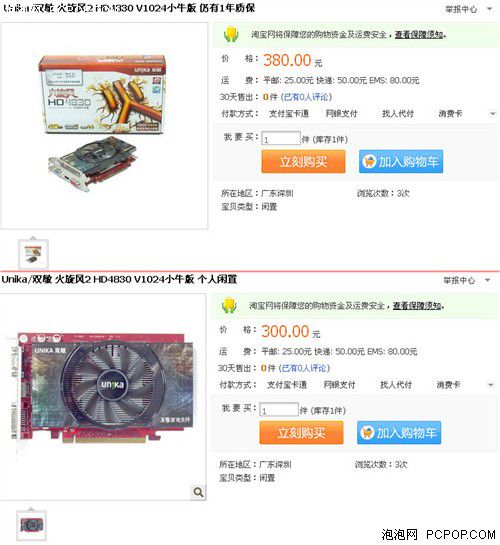Click the tulip guarantee icon in the bottom listing

coord(229,306)
